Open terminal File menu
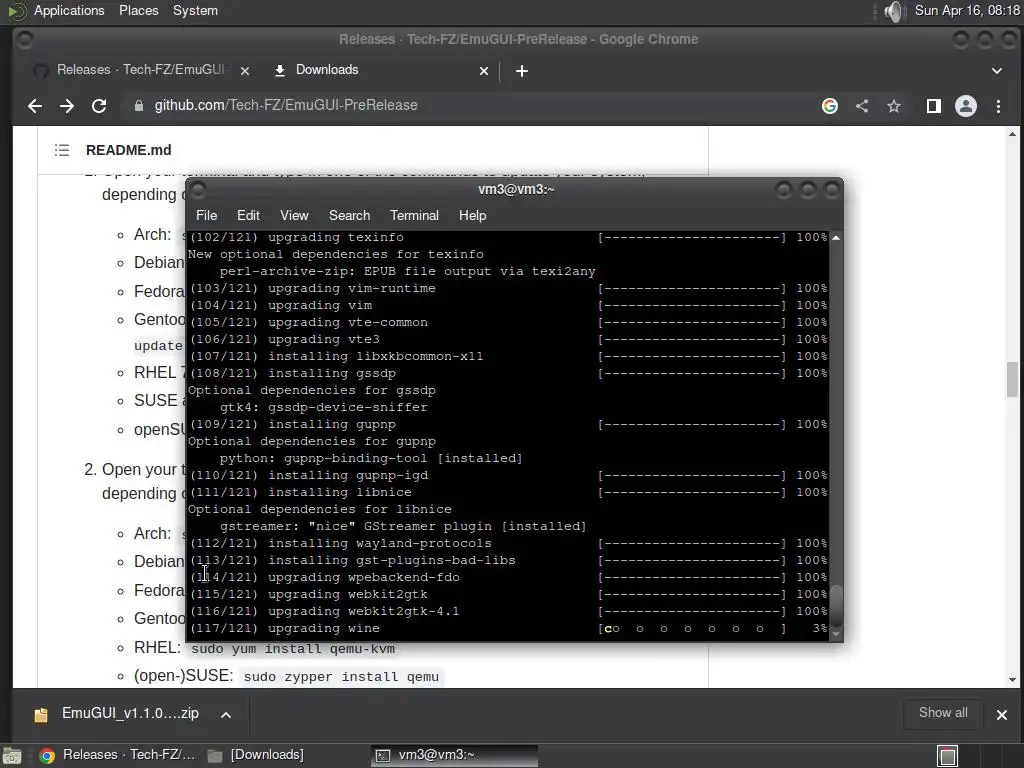The image size is (1024, 768). [x=206, y=216]
